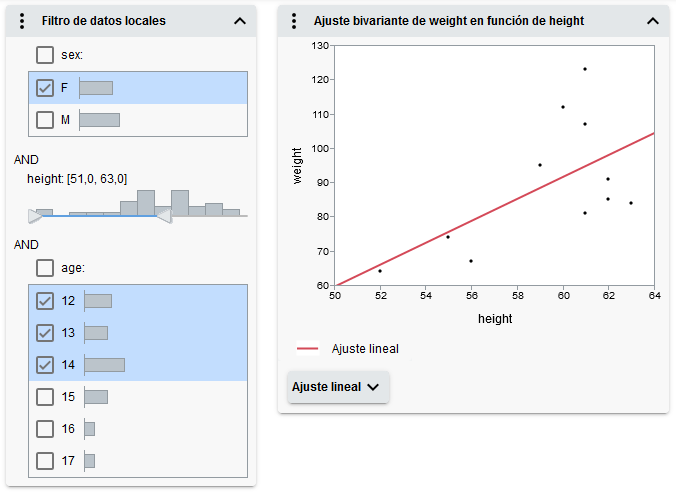Uncheck the F sex checkbox
The height and width of the screenshot is (494, 676).
point(45,88)
